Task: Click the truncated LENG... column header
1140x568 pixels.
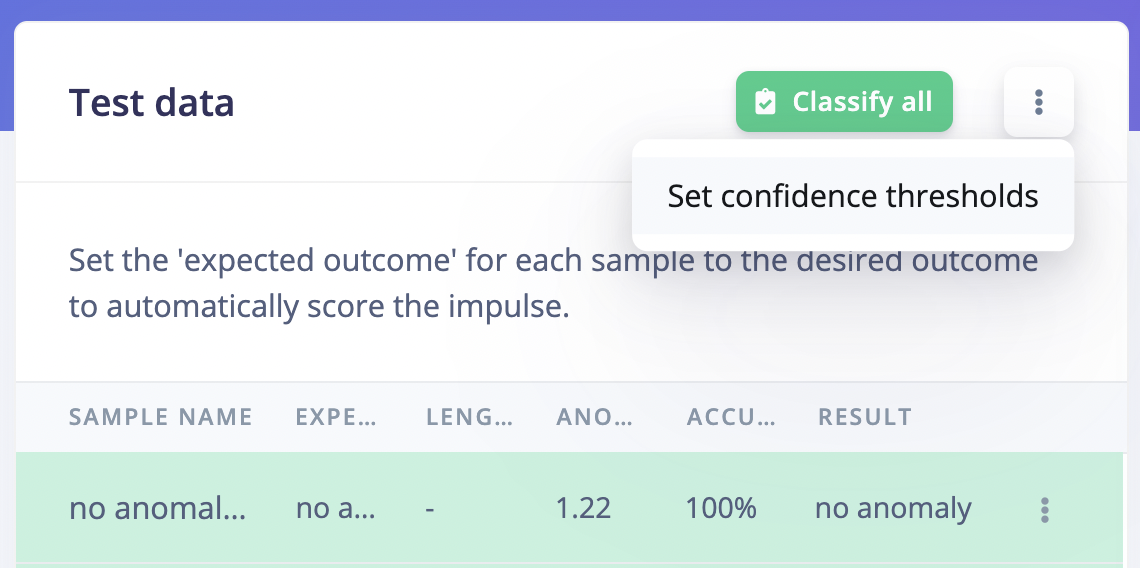Action: coord(469,417)
